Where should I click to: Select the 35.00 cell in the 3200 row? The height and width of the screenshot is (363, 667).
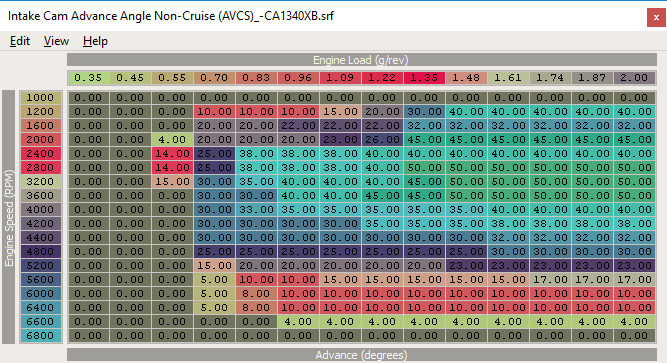(256, 182)
